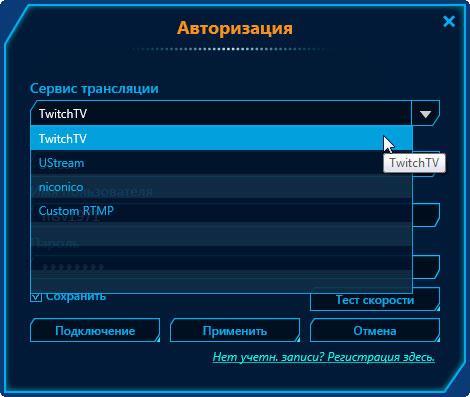Click the TwitchTV tooltip popup

[x=414, y=163]
